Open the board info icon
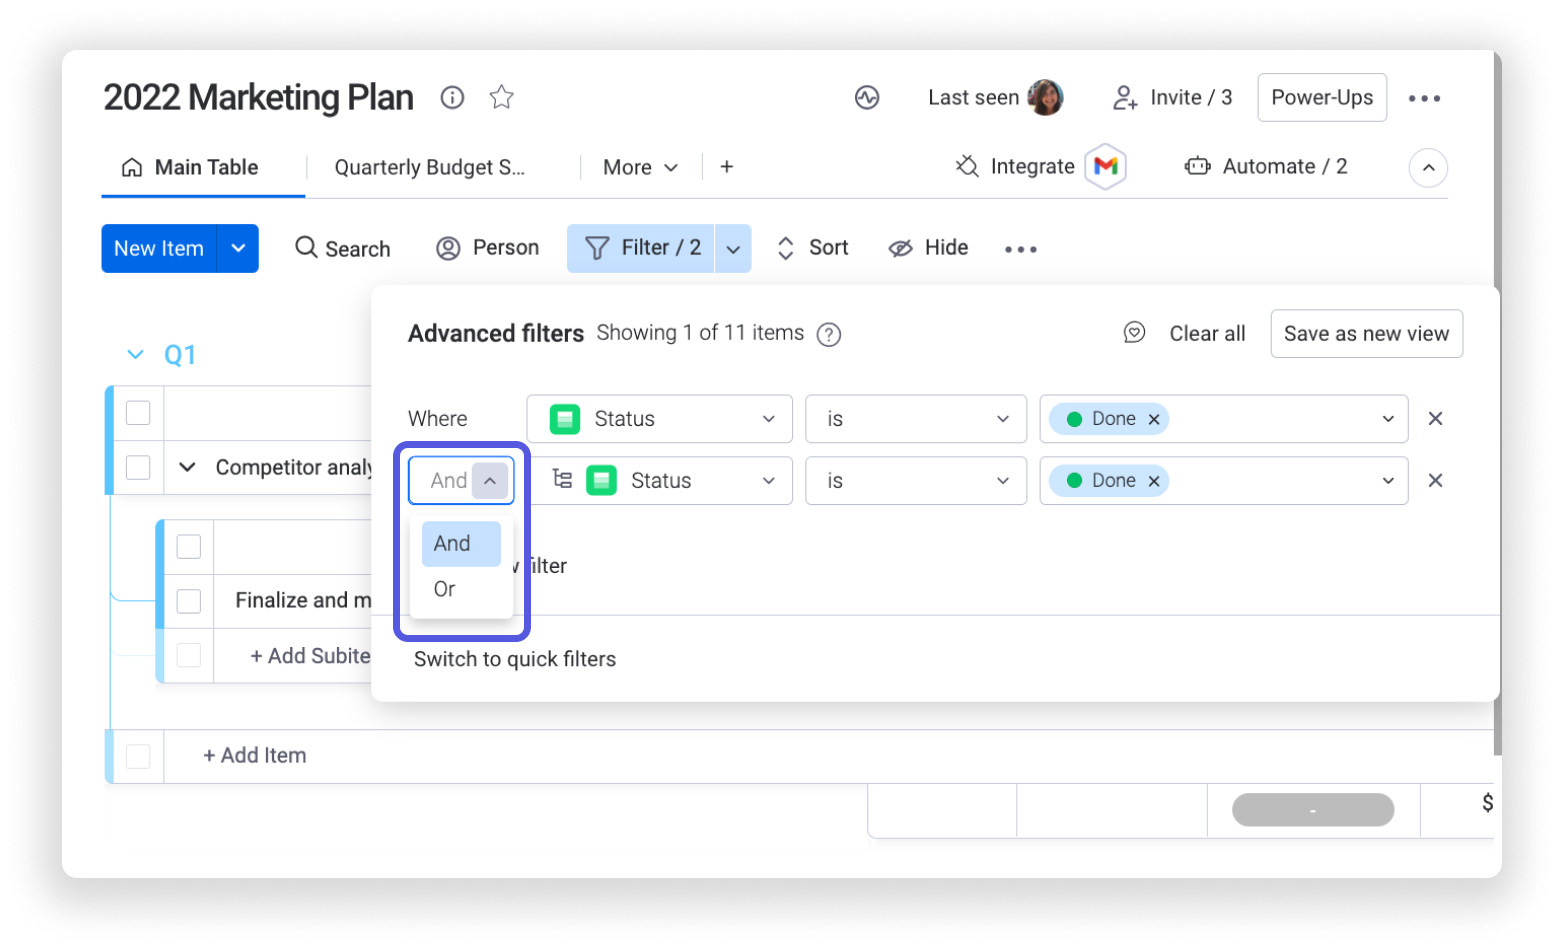1560x948 pixels. coord(452,97)
